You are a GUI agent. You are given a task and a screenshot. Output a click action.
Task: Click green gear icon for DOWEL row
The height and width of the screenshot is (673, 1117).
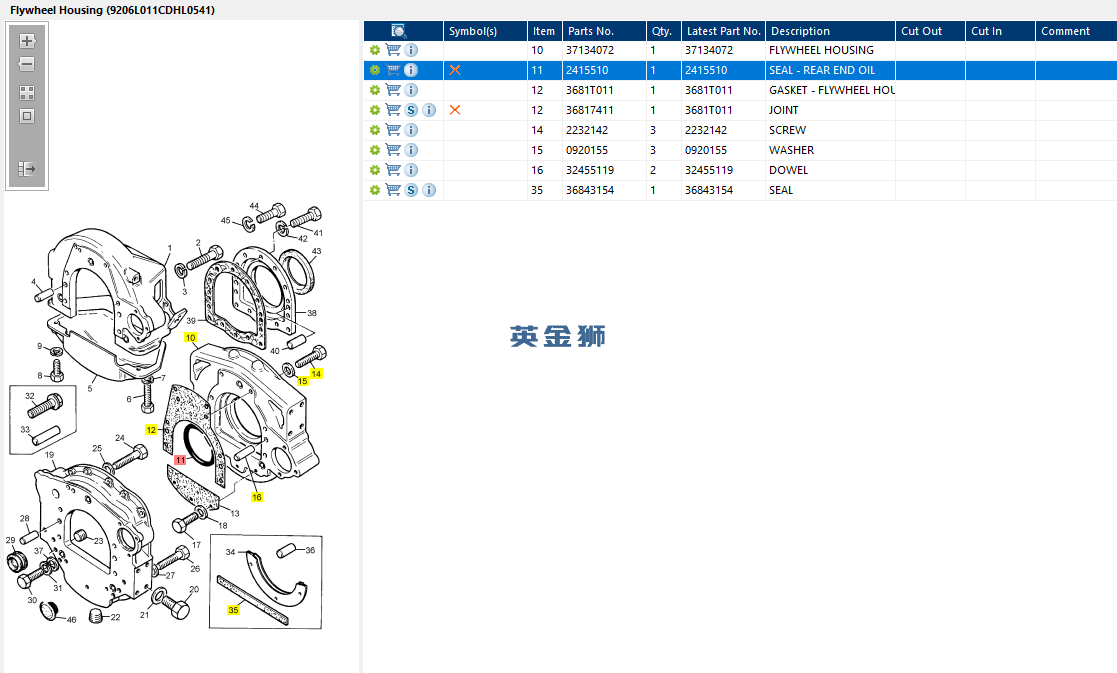(375, 169)
